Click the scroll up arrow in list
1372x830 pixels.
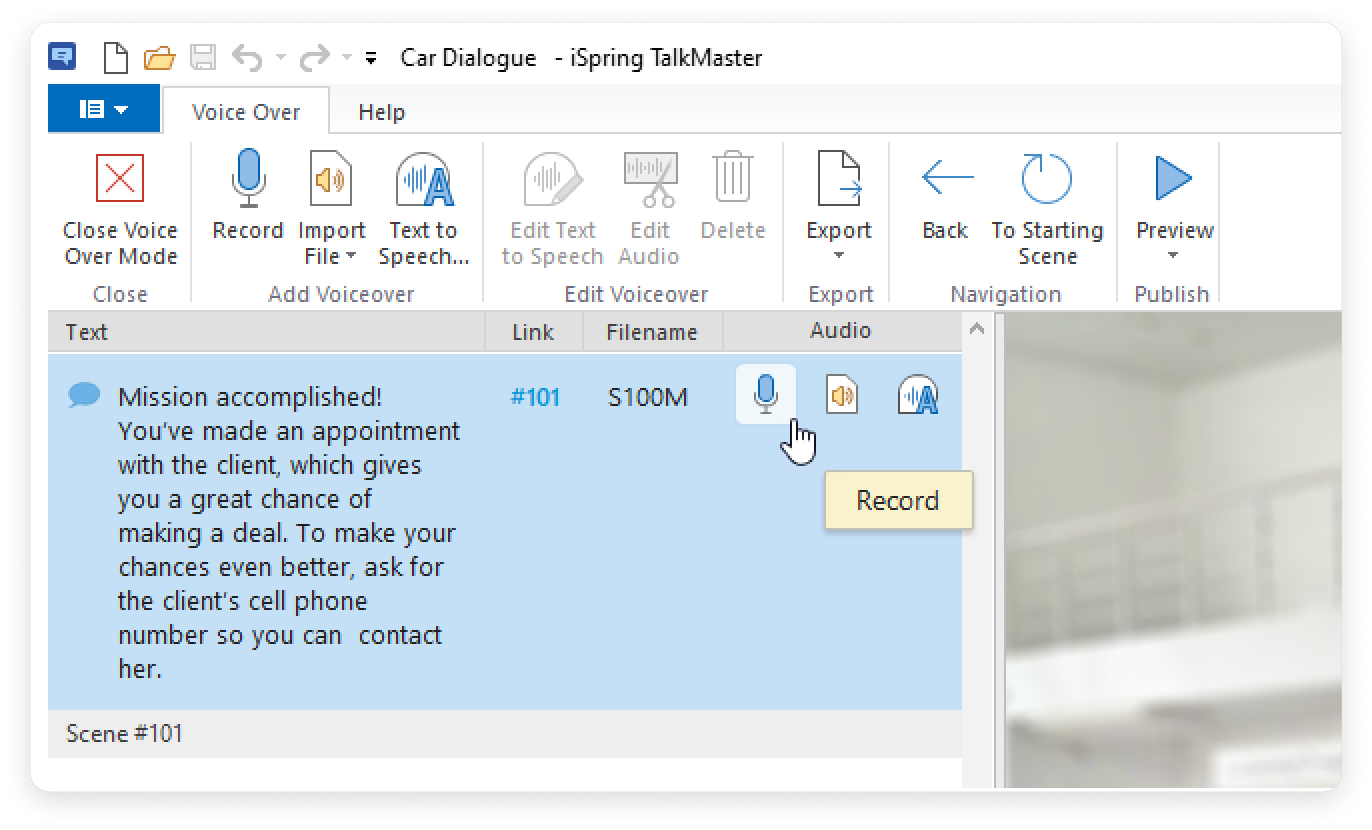[x=977, y=329]
